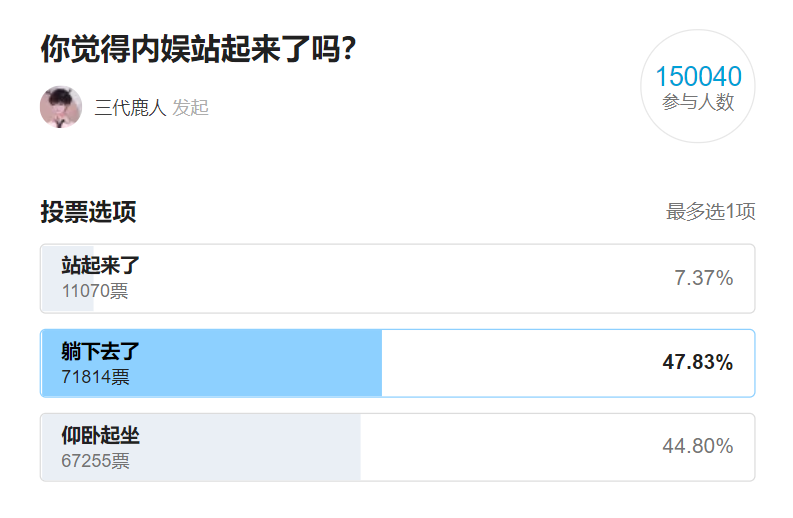Click the 11070票 vote count
Screen dimensions: 793x518
[95, 292]
